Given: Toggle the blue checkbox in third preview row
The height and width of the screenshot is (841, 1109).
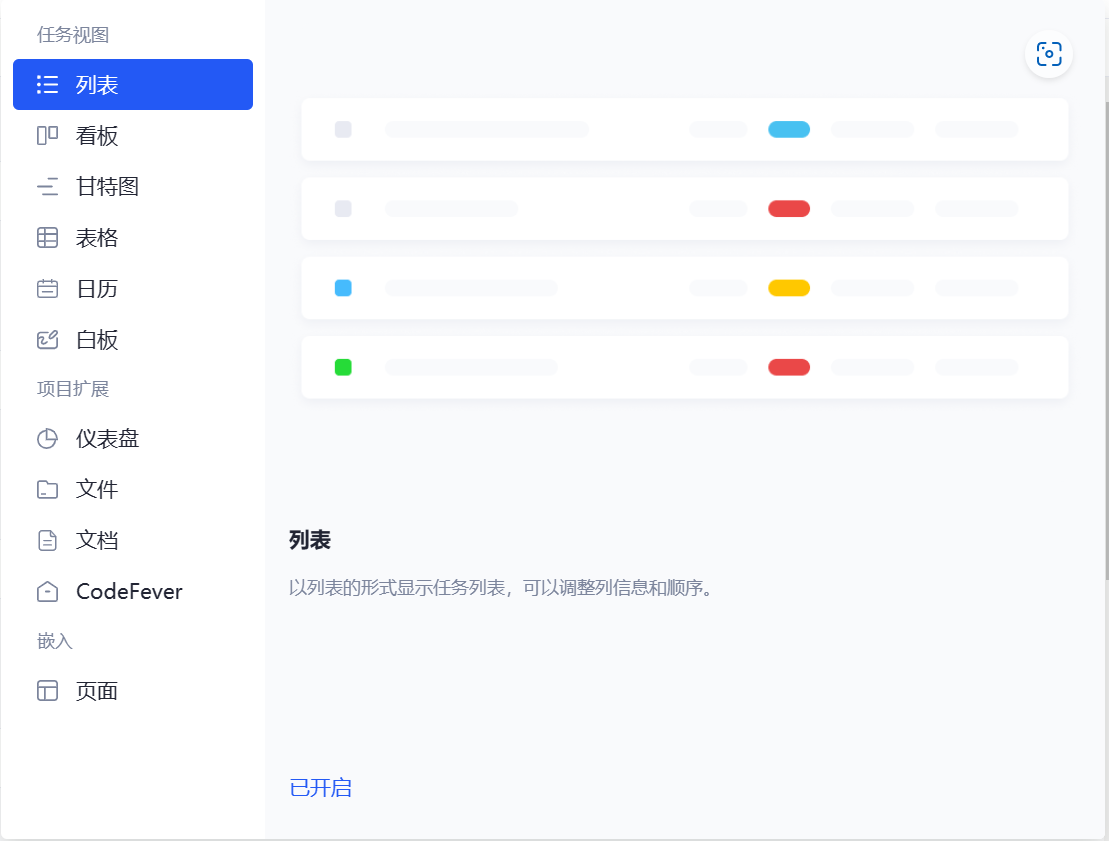Looking at the screenshot, I should pyautogui.click(x=343, y=288).
